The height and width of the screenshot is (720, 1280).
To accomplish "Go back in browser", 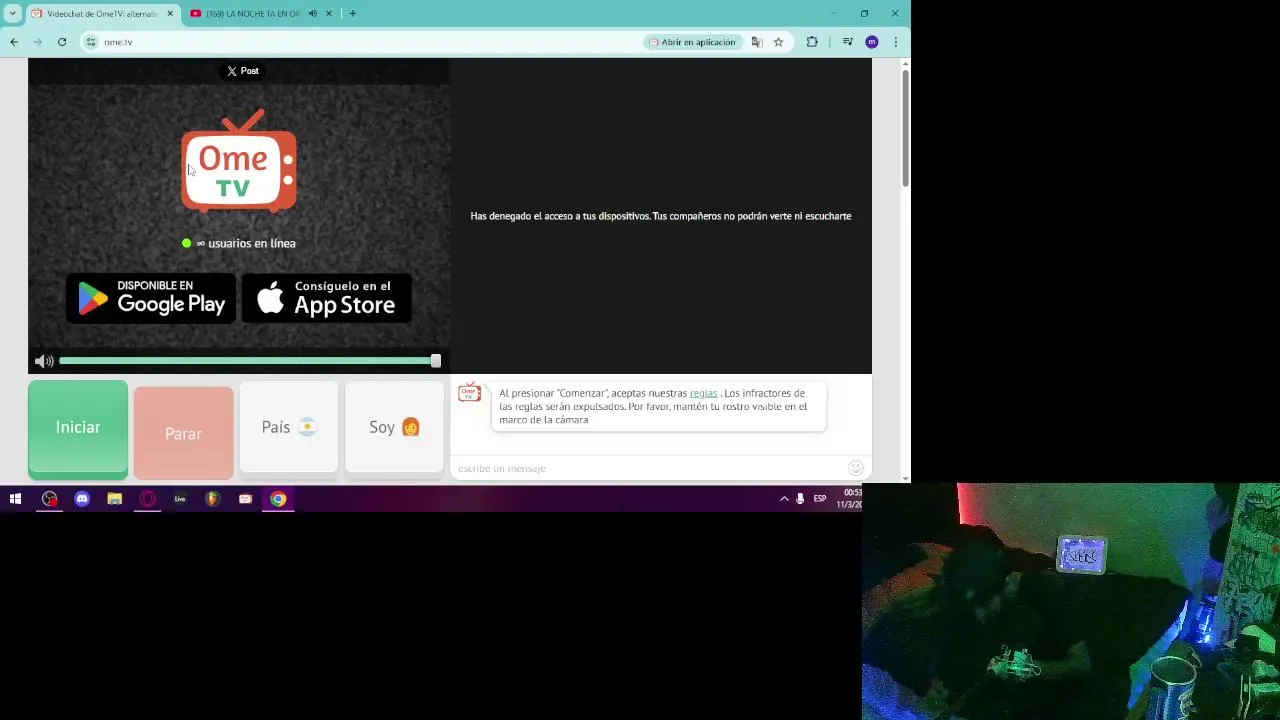I will (x=14, y=42).
